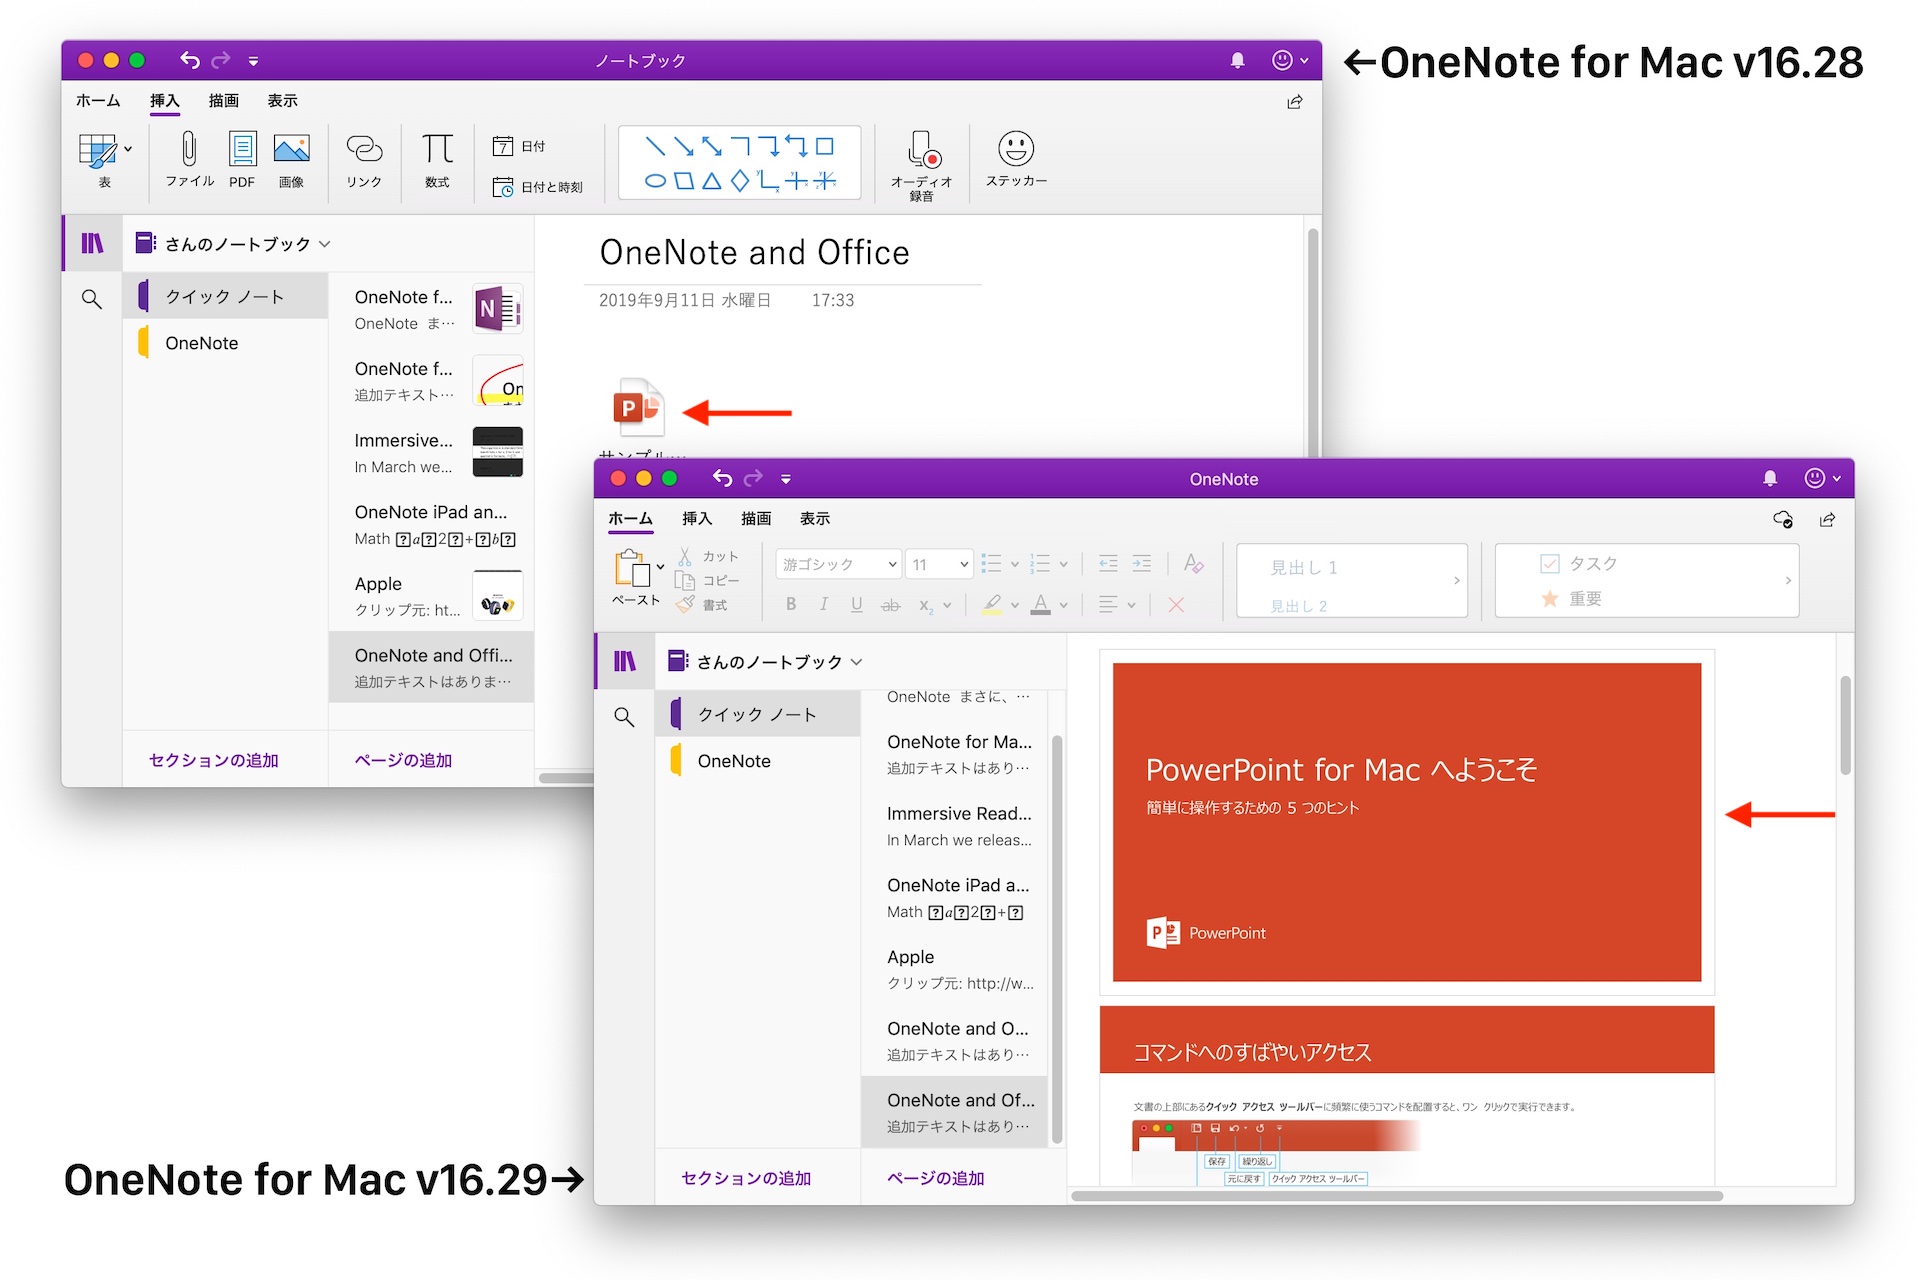Select the OneNote section in front window
This screenshot has height=1280, width=1920.
point(758,761)
